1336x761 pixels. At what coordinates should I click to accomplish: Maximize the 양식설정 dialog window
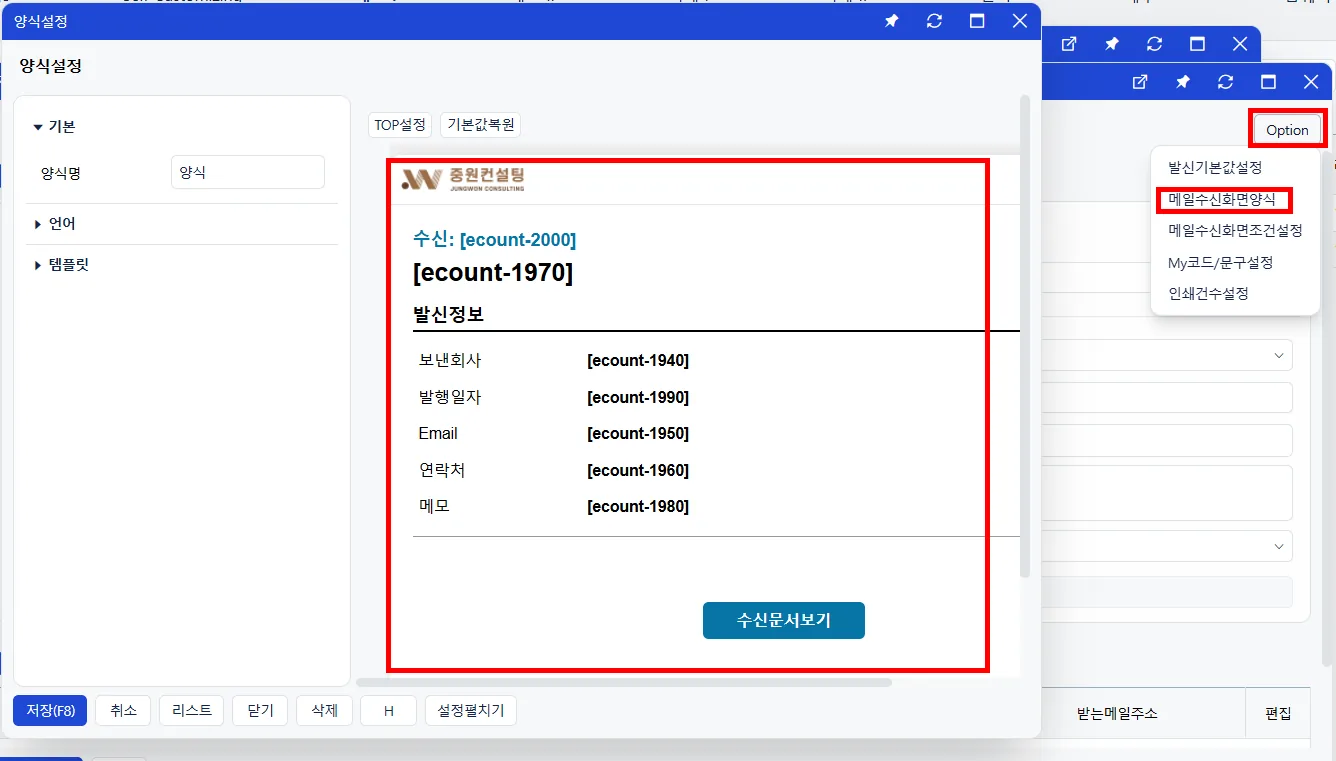point(977,21)
